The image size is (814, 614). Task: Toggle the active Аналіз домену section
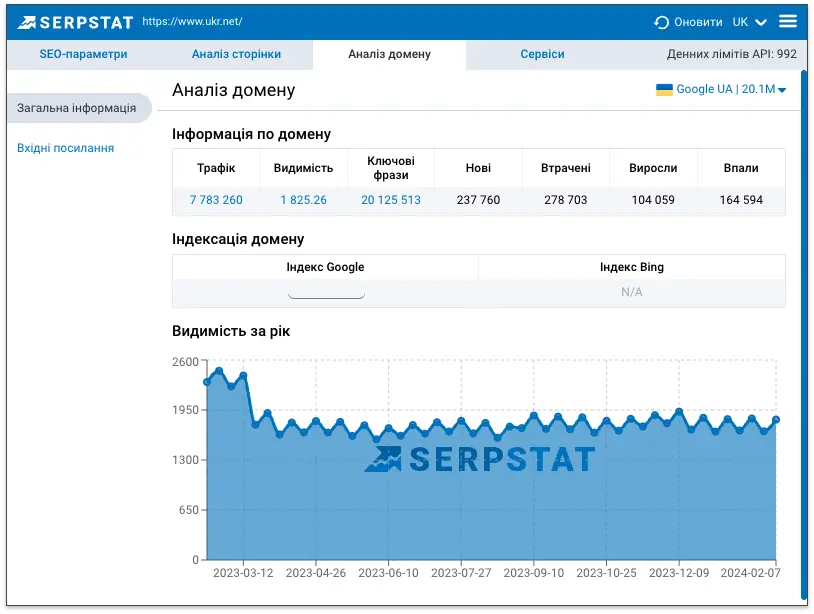[x=388, y=55]
